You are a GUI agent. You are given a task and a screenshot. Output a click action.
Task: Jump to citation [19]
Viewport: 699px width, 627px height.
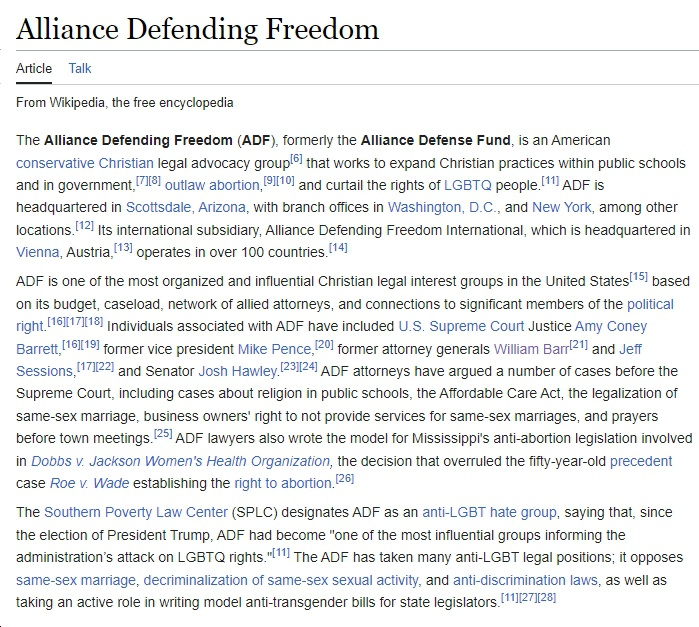click(90, 344)
